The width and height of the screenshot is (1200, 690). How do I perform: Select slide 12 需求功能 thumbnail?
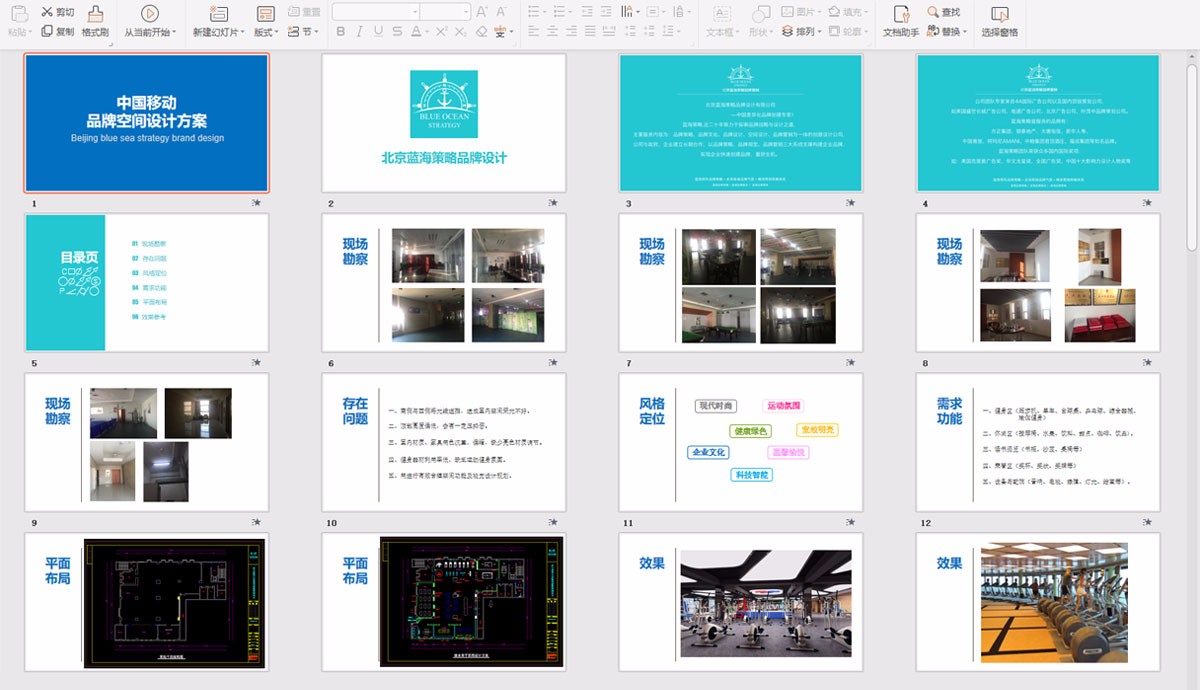[1038, 443]
